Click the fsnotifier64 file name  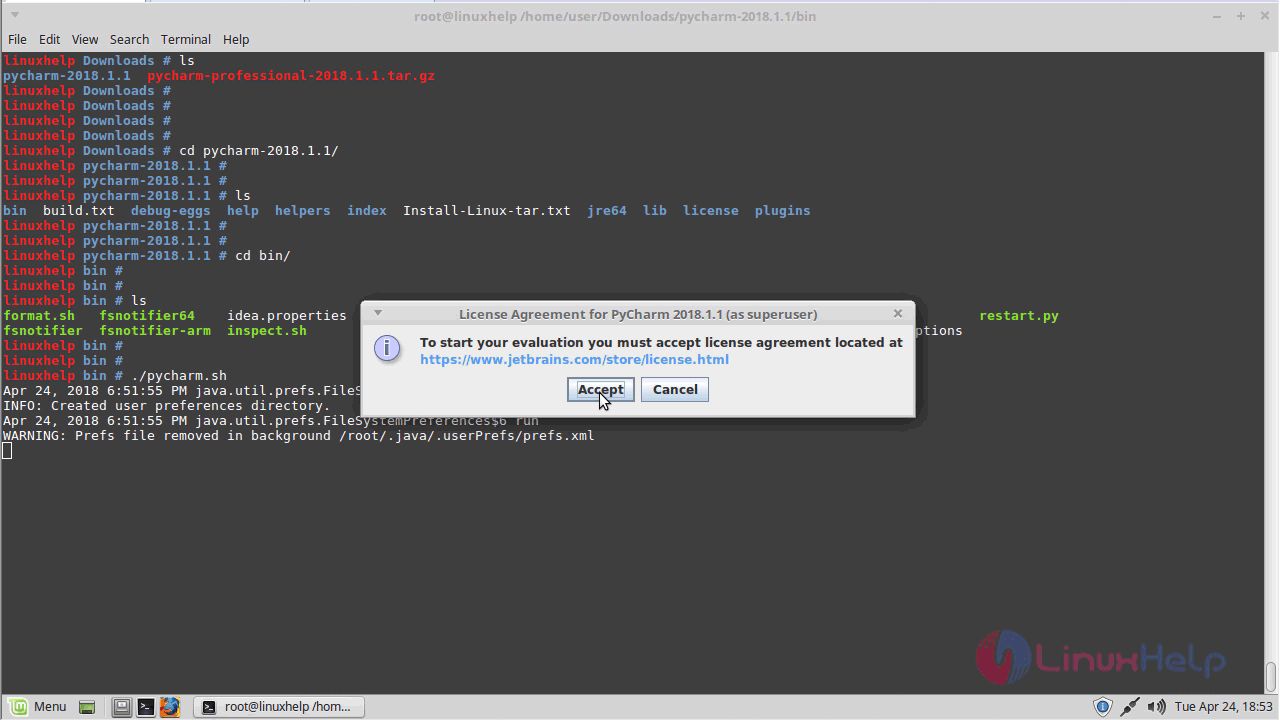click(x=147, y=315)
